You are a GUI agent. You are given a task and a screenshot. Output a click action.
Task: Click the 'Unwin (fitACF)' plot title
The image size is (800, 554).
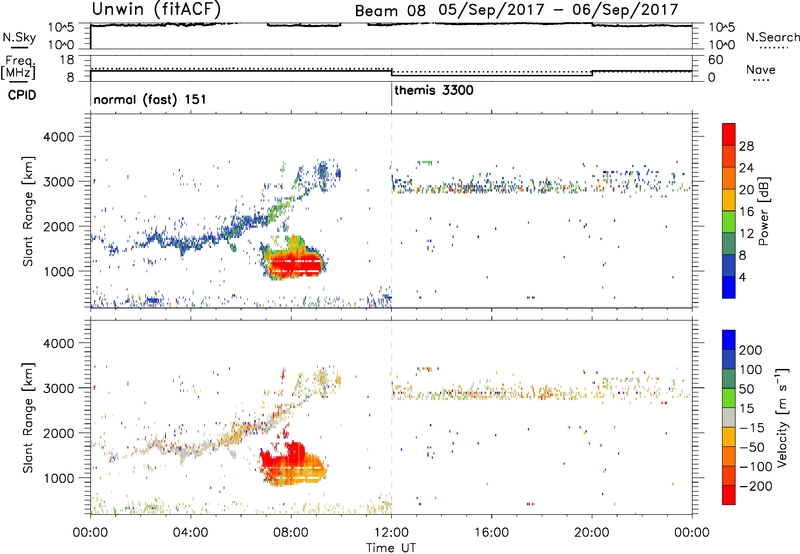156,10
